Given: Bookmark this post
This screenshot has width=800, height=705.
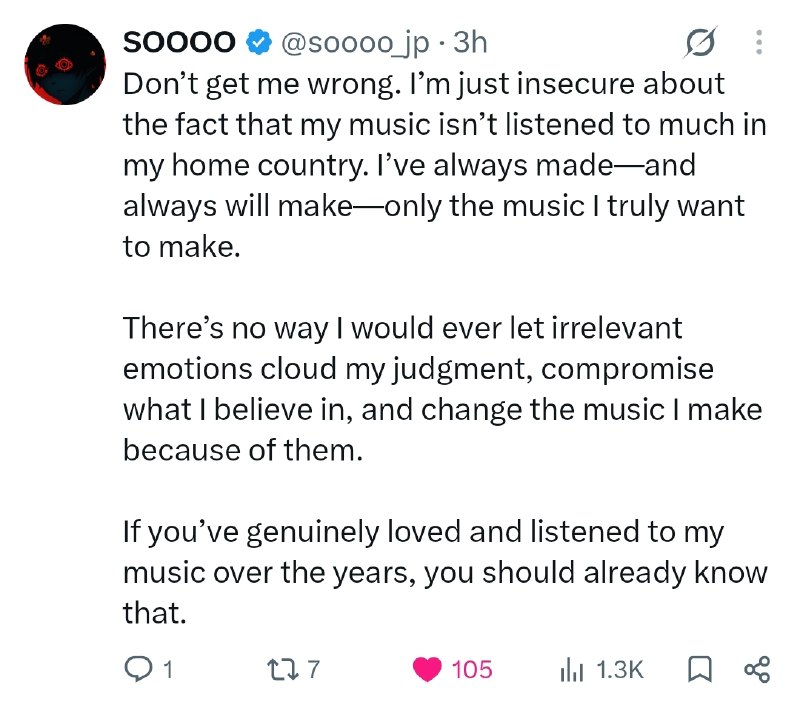Looking at the screenshot, I should tap(699, 669).
